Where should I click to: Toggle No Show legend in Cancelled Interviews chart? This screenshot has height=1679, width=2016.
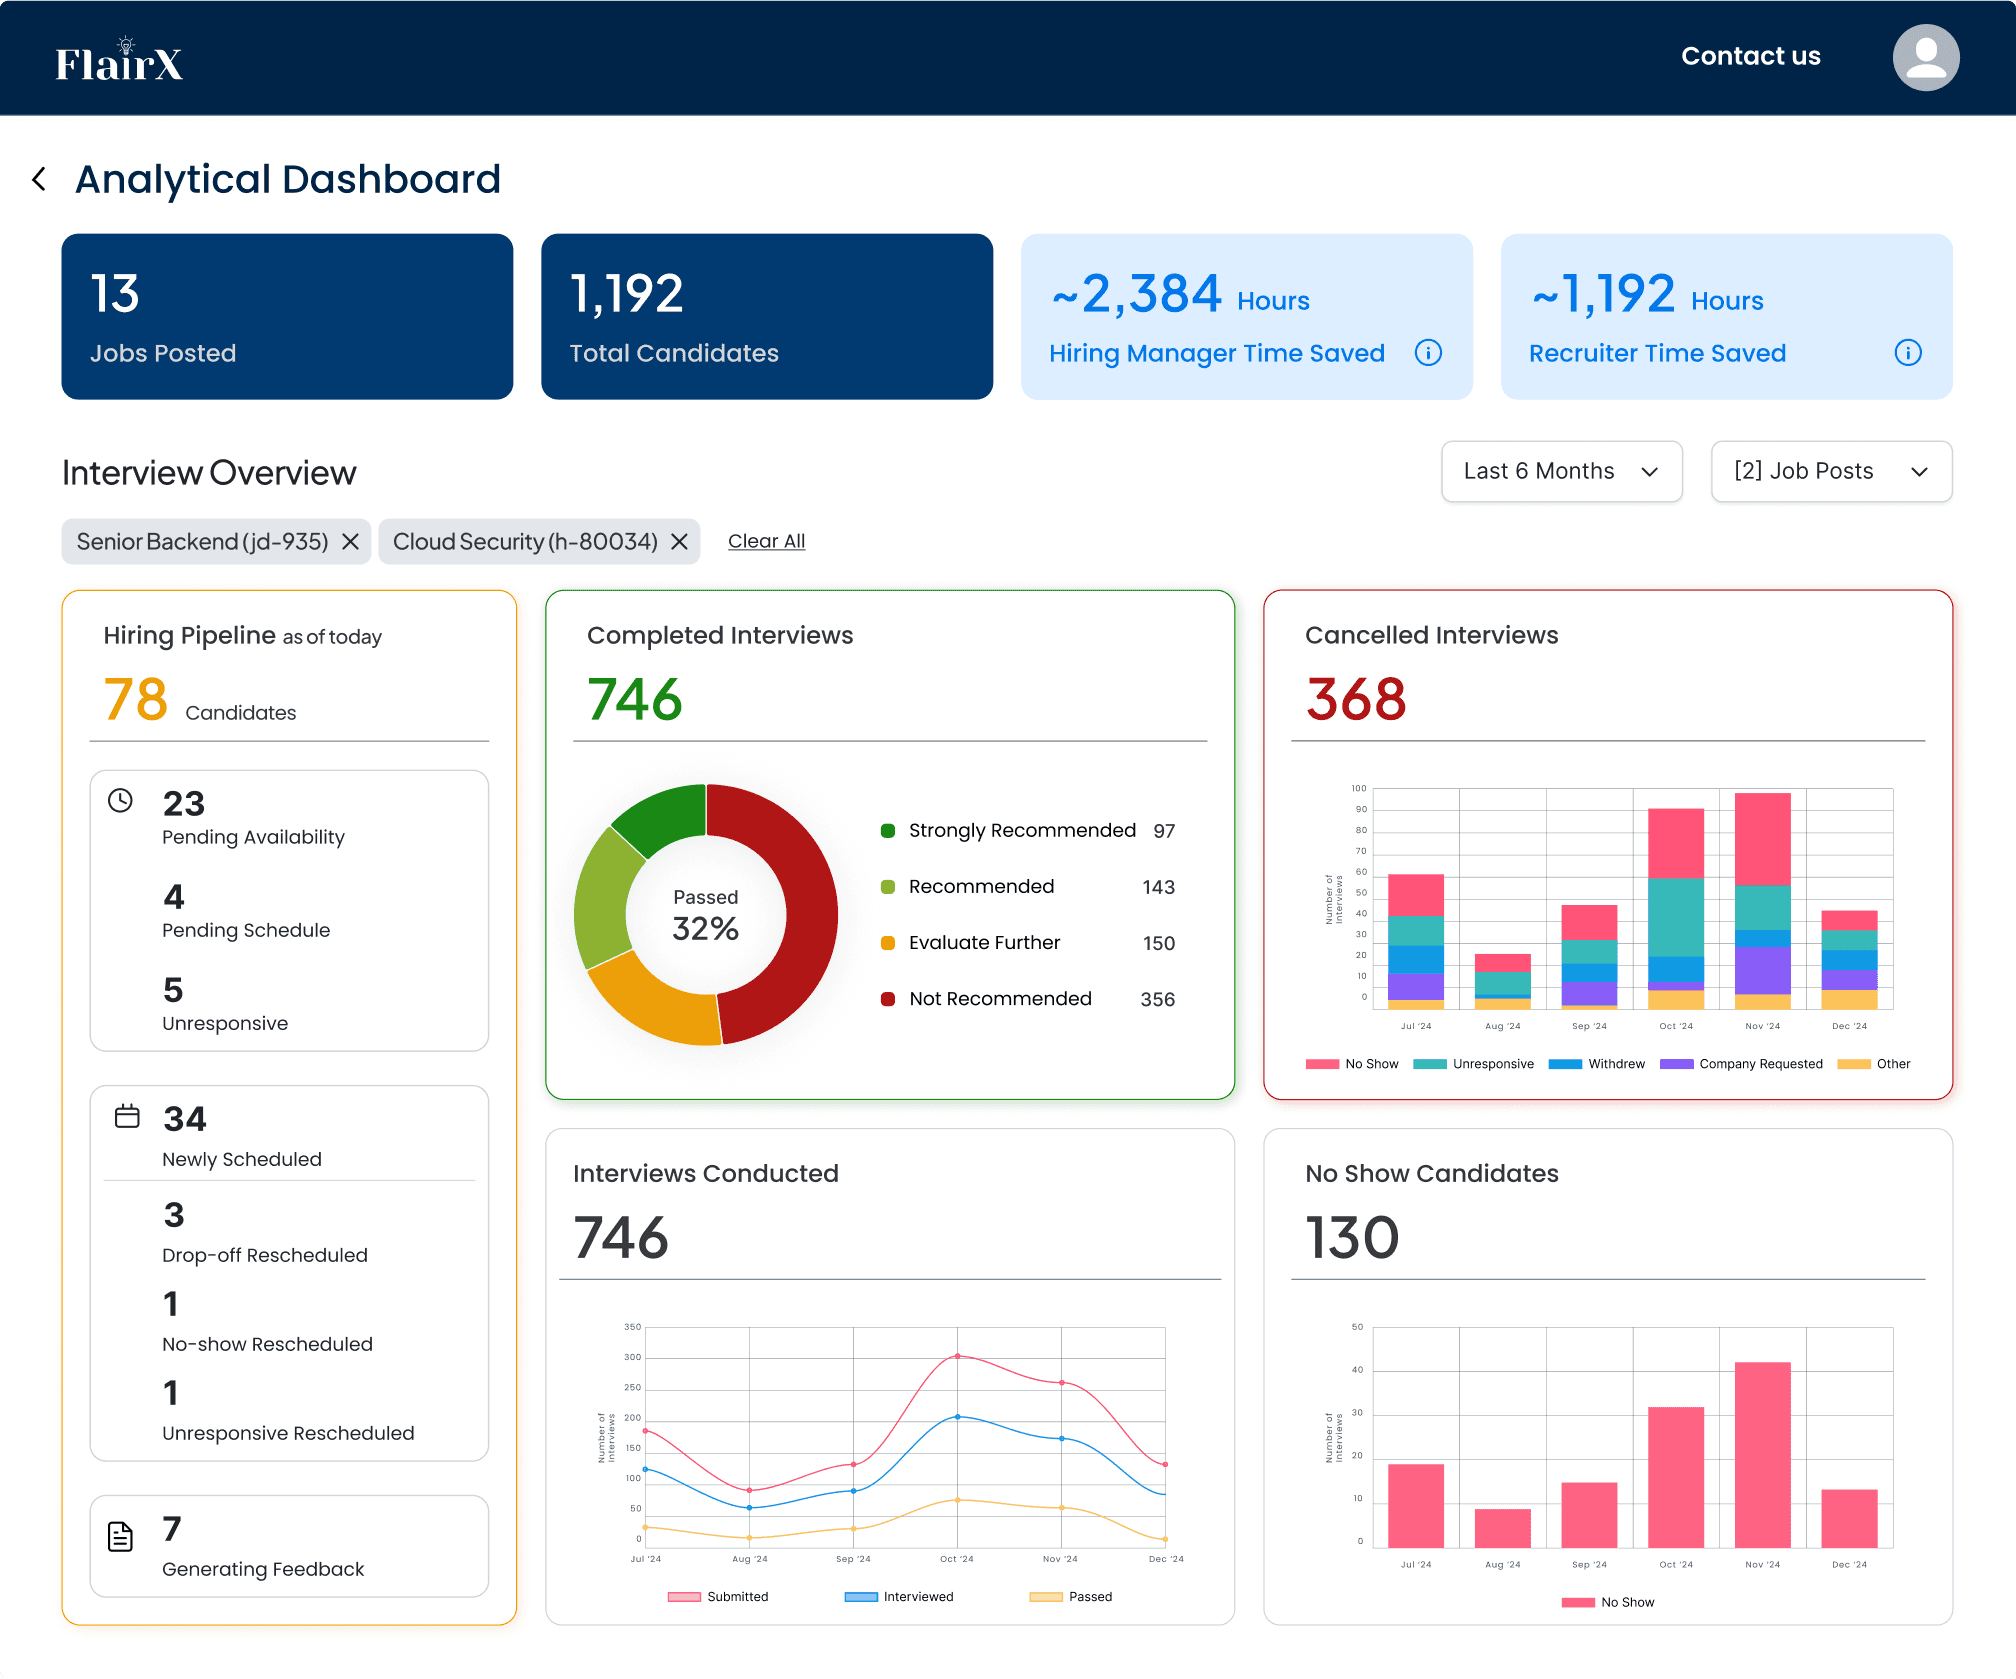(1352, 1064)
